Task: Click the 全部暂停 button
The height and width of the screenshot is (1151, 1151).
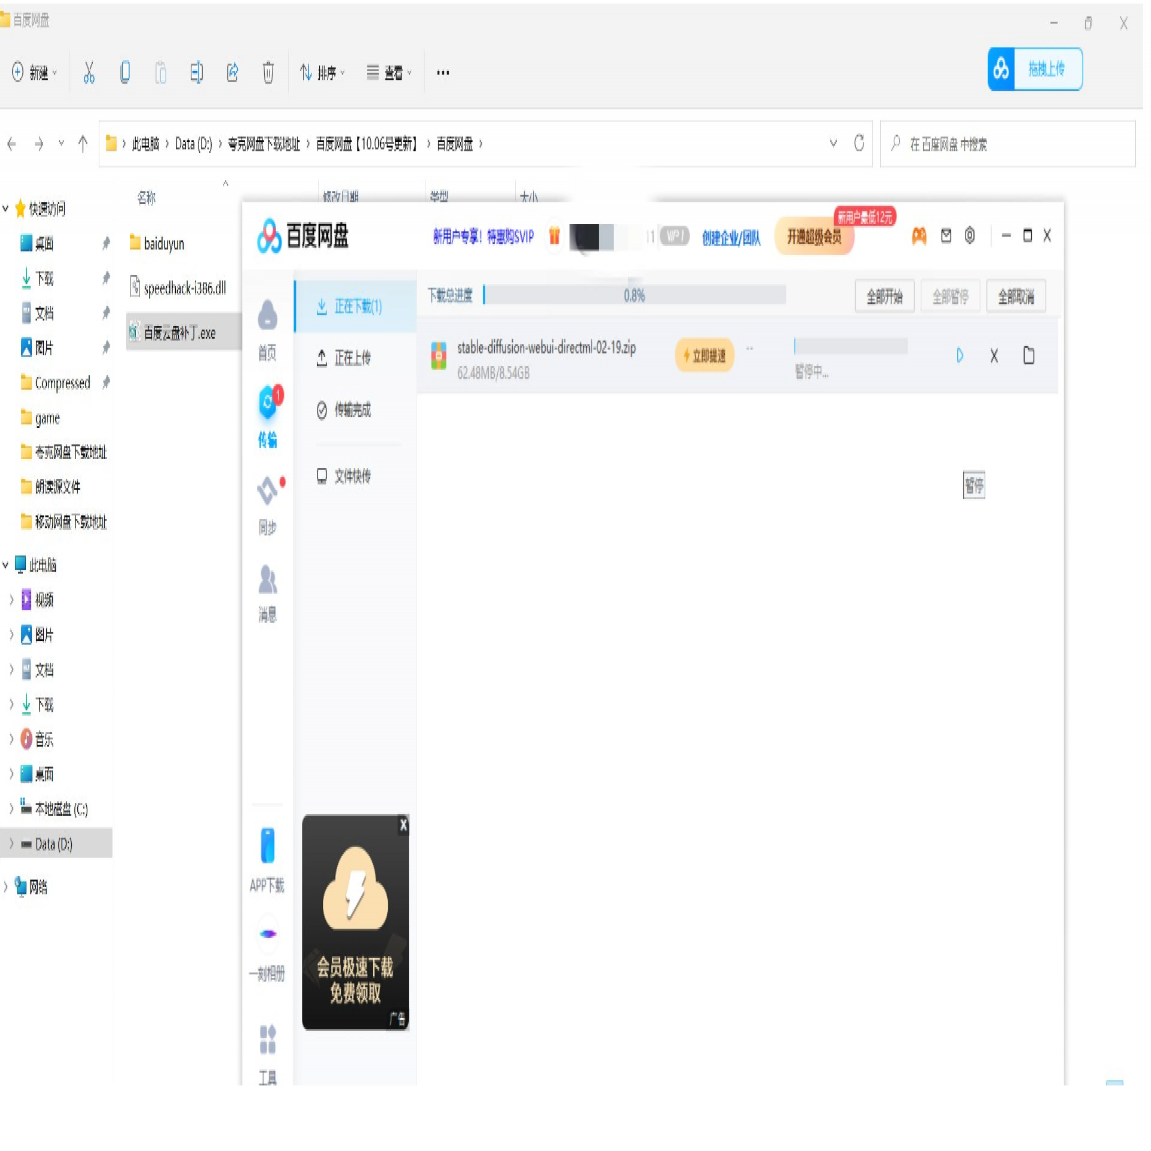Action: (950, 297)
